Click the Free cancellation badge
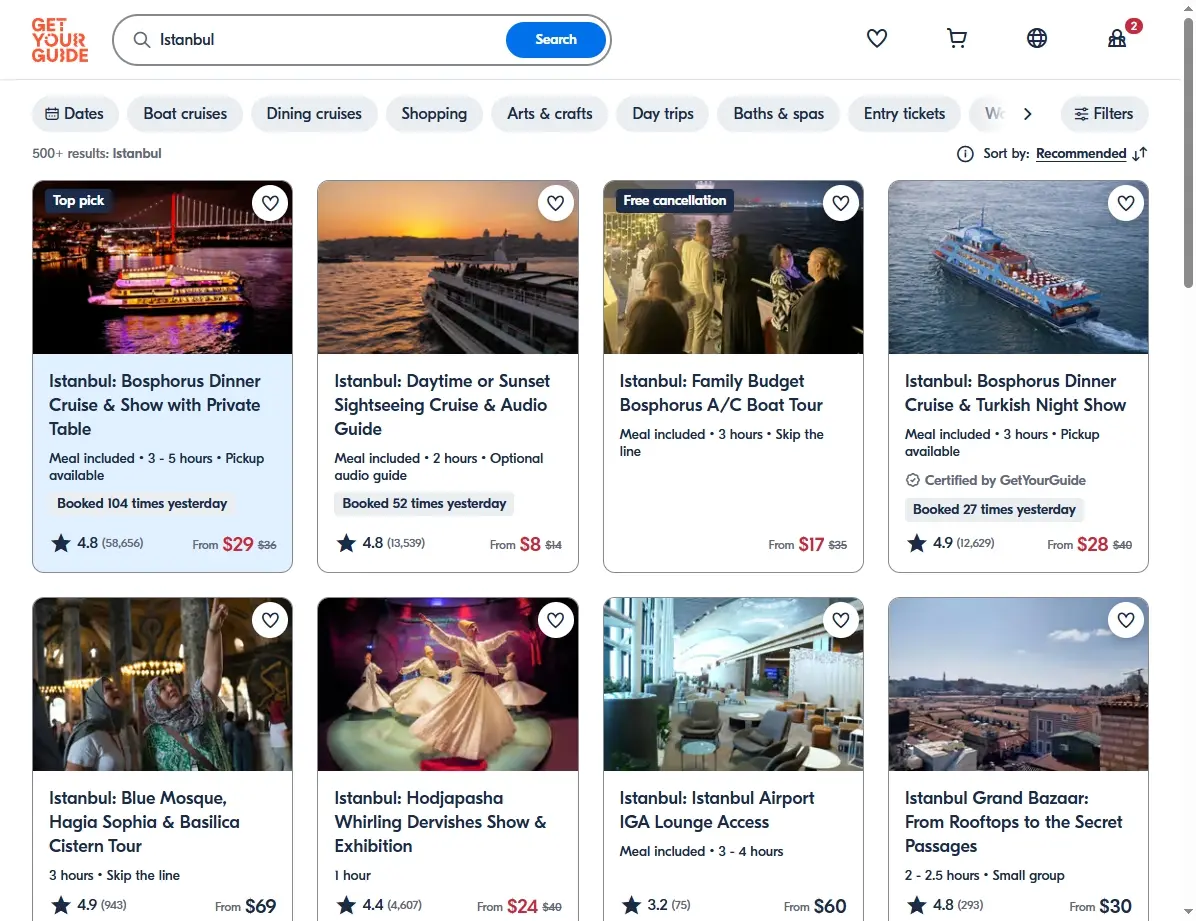 click(x=674, y=201)
